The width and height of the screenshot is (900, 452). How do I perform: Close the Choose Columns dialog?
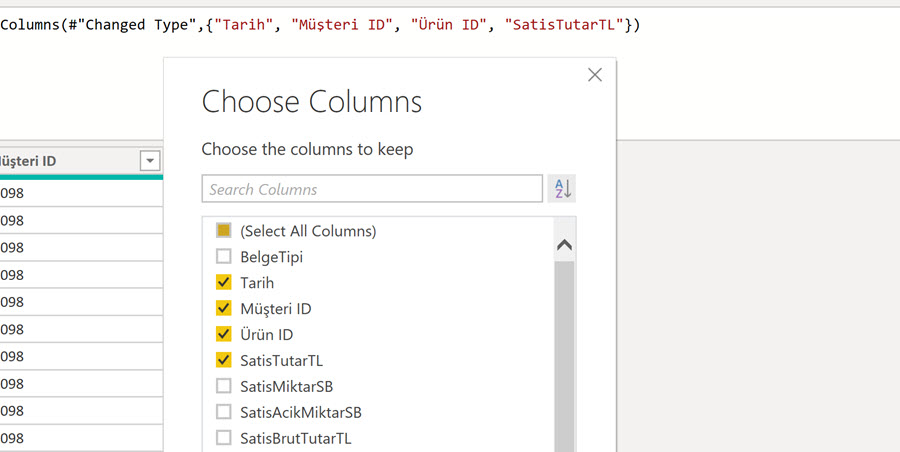(x=595, y=75)
